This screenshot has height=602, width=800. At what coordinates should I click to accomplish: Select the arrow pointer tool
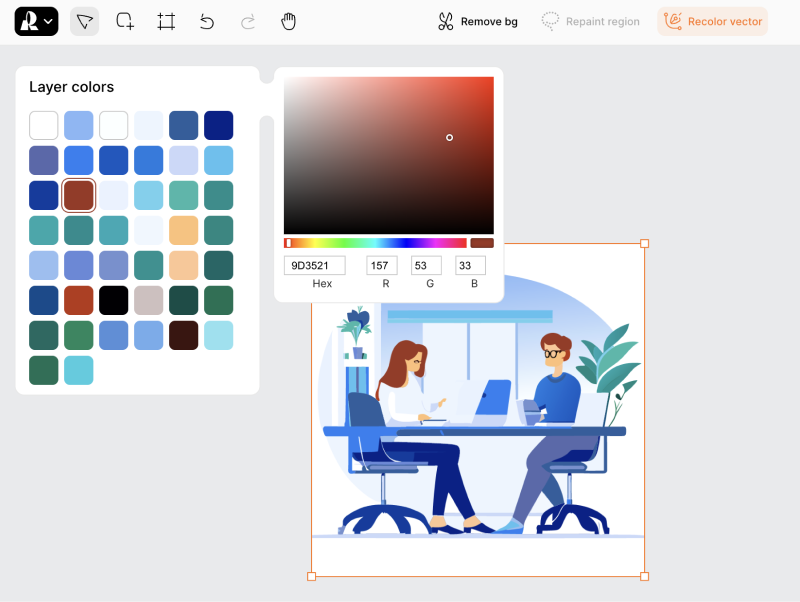coord(85,21)
